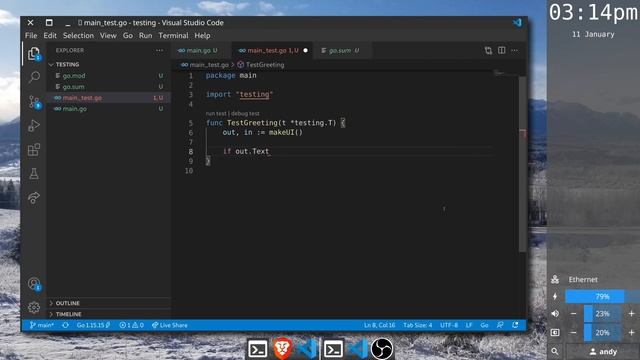Screen dimensions: 640x360
Task: Open the Extensions view
Action: tap(34, 149)
